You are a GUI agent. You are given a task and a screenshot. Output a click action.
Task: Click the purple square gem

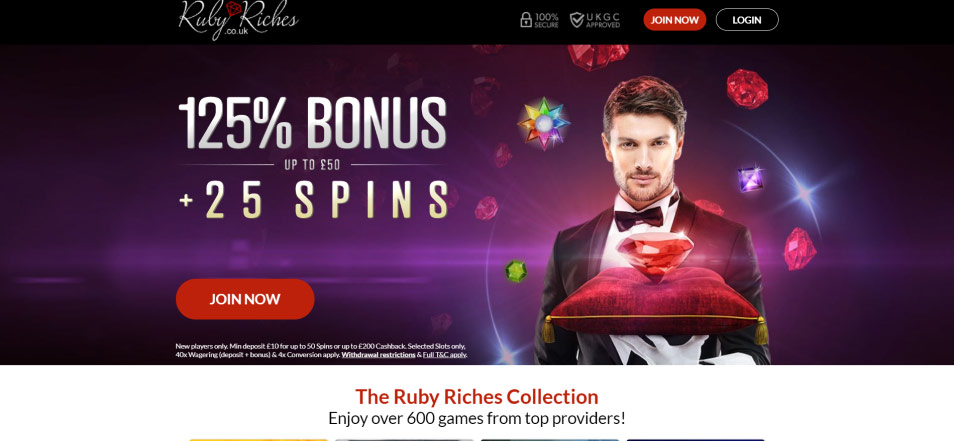(750, 179)
